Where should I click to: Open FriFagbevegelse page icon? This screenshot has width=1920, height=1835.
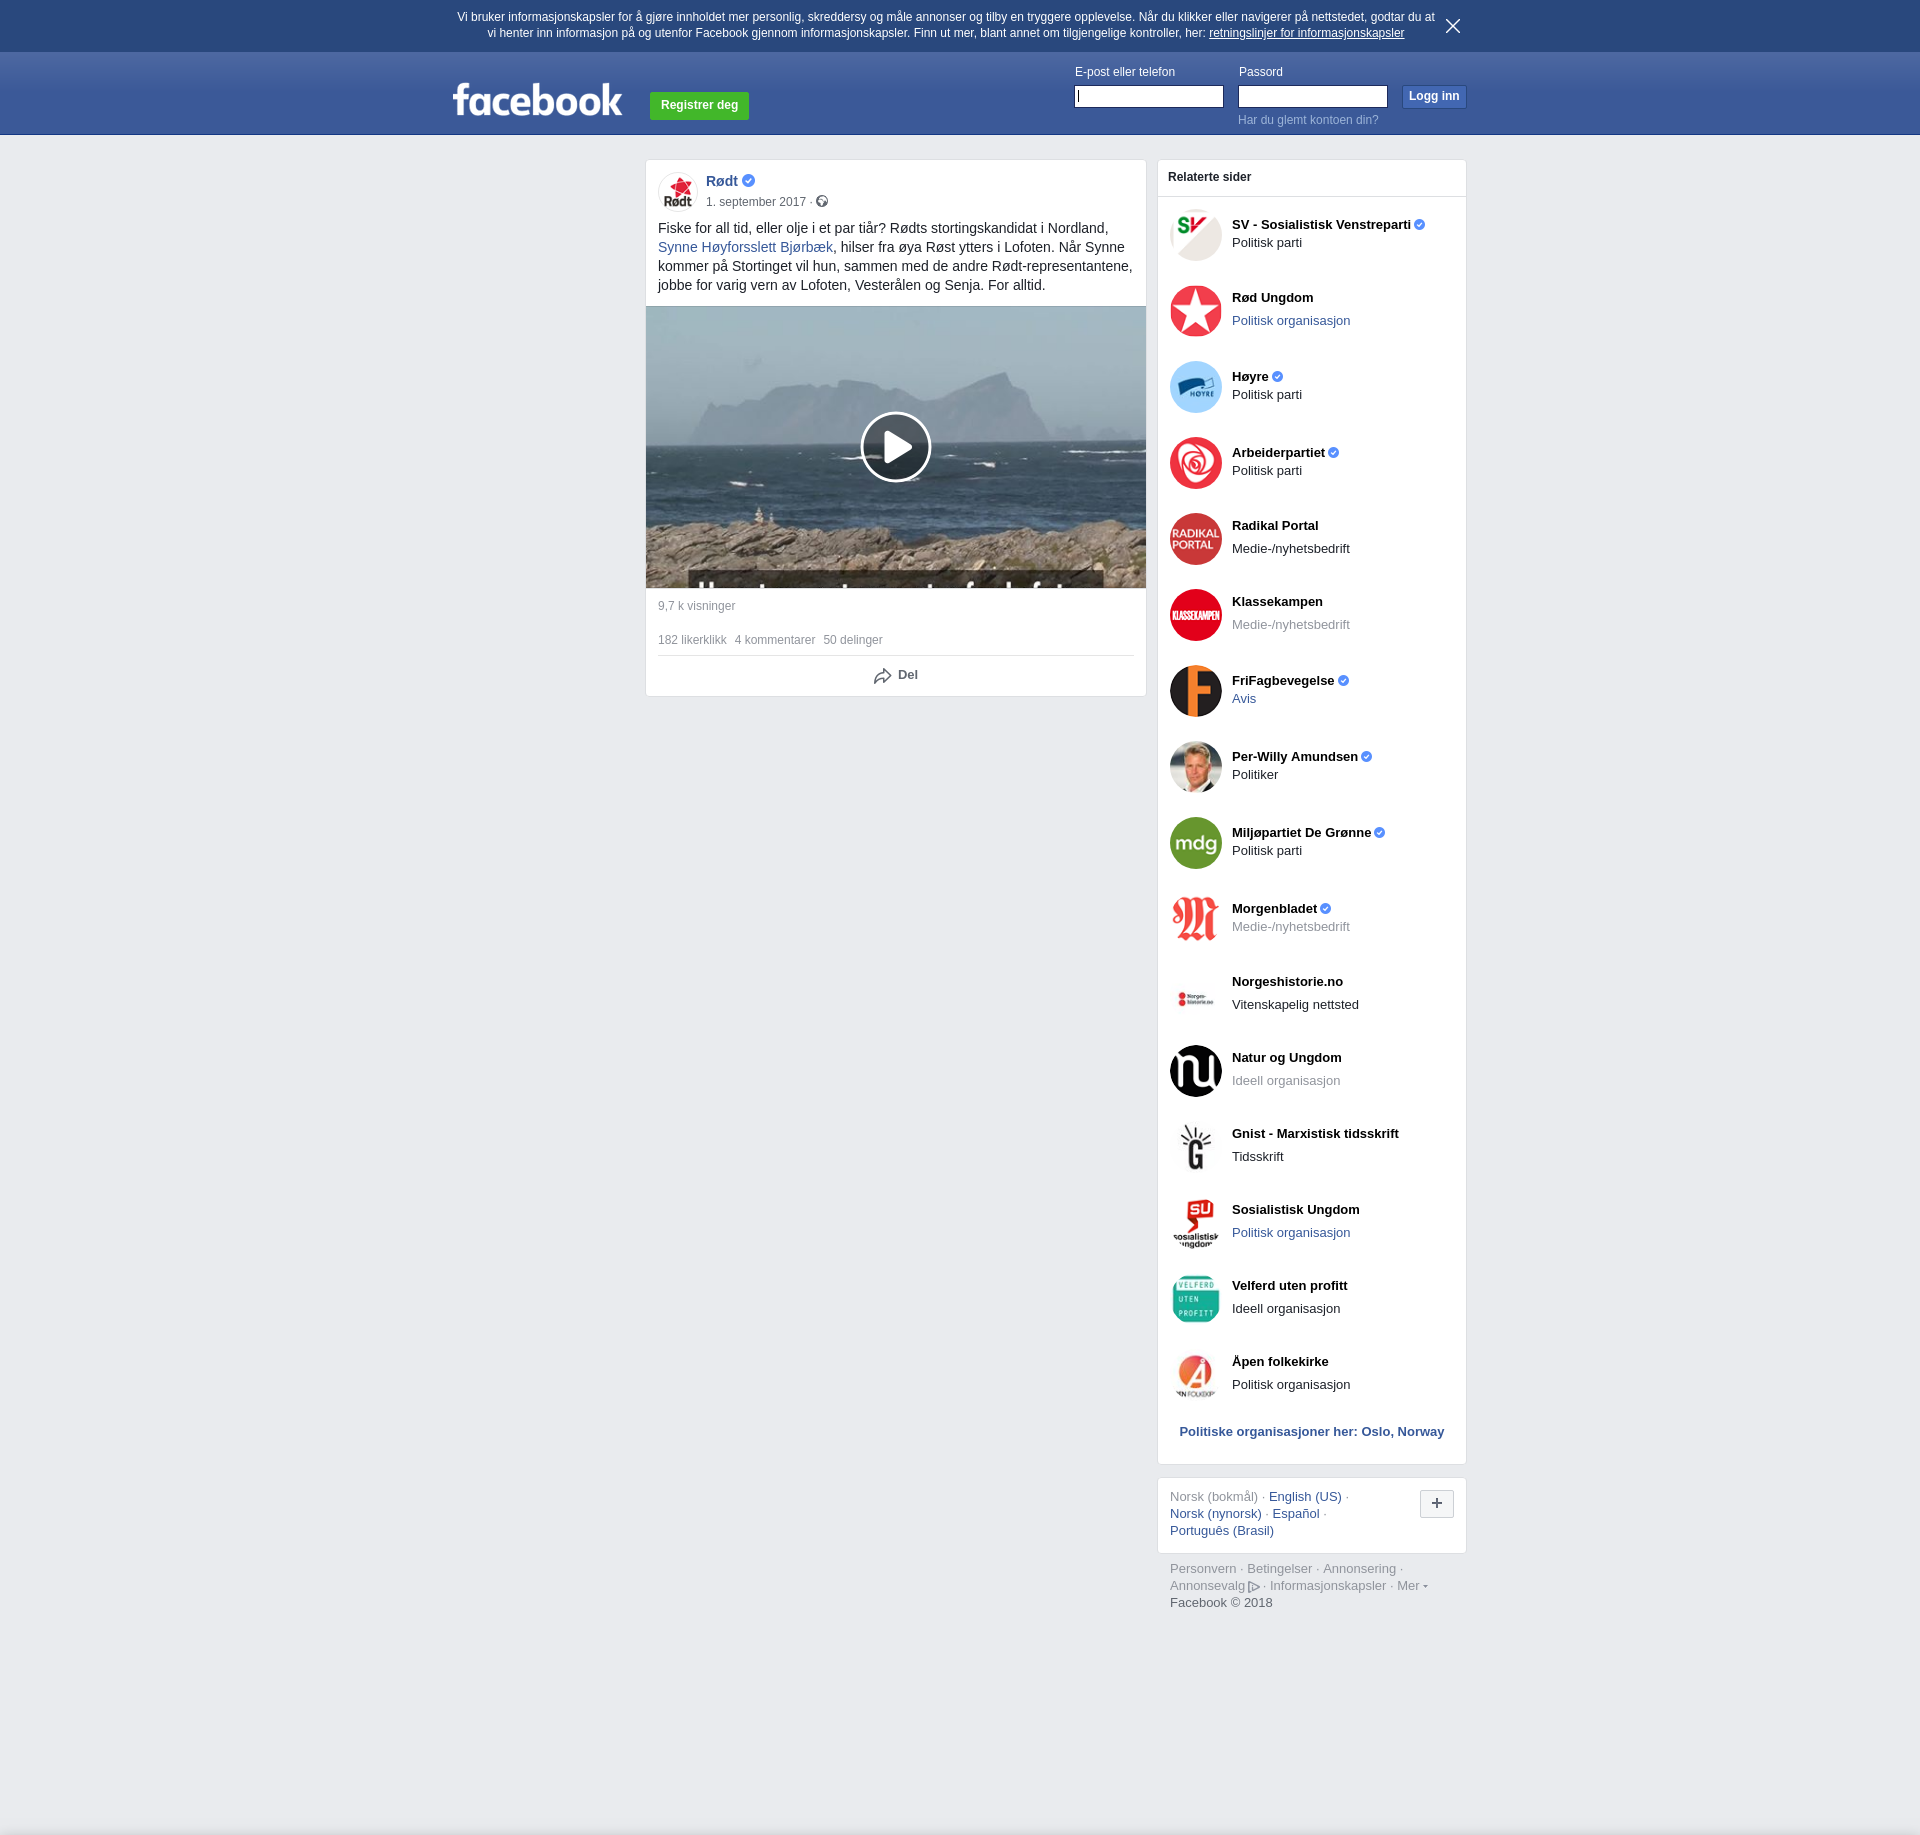click(1195, 691)
